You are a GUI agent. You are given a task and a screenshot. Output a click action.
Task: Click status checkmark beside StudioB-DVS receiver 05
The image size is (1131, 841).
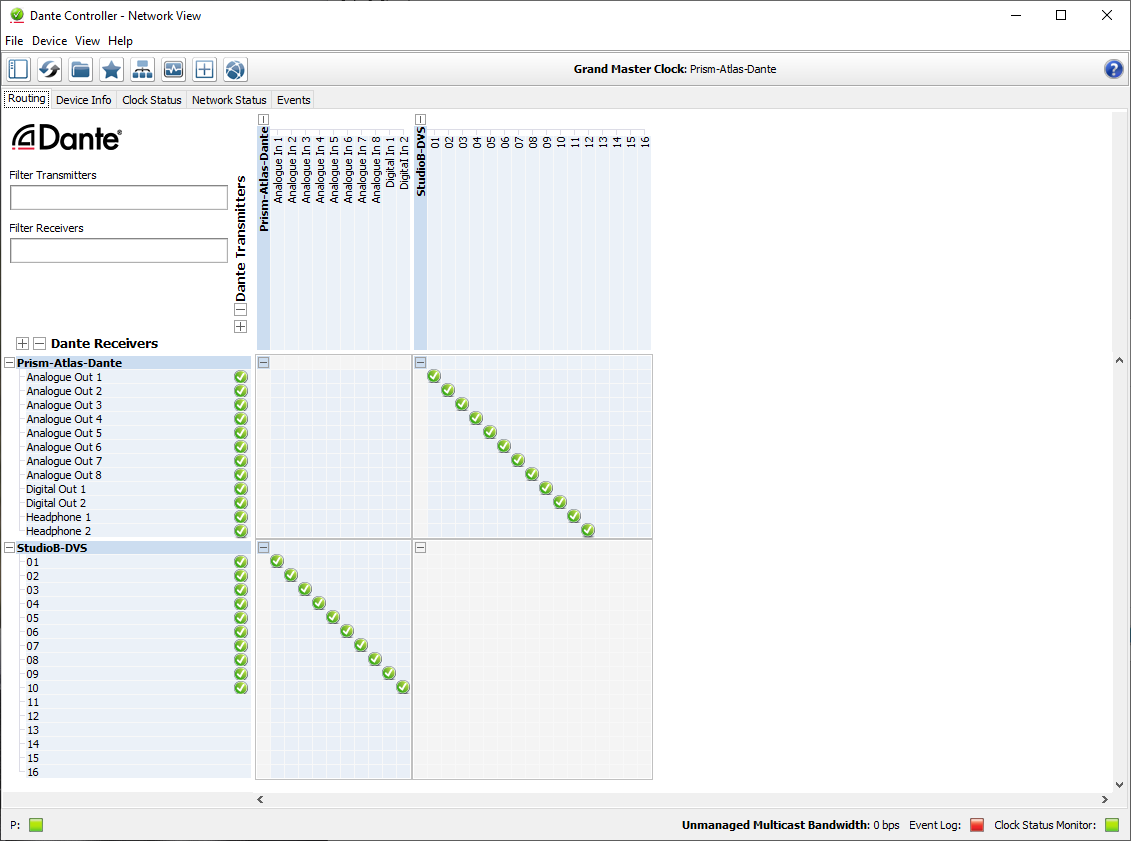point(241,618)
